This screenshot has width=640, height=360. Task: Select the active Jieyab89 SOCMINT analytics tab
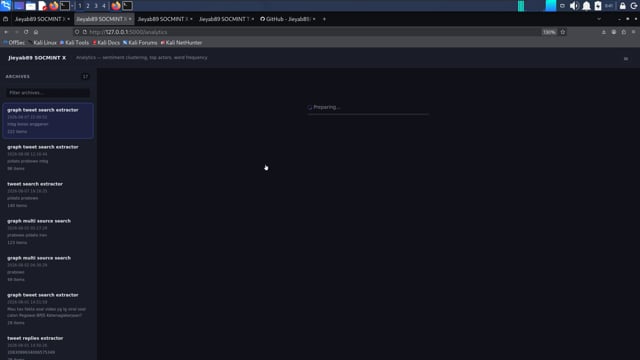(x=104, y=19)
